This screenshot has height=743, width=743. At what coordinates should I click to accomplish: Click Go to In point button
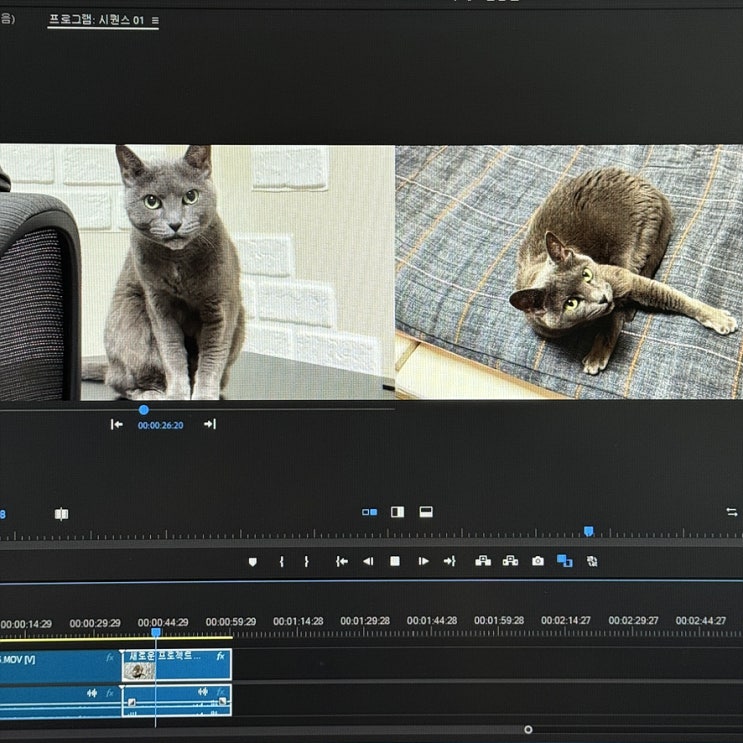click(x=342, y=562)
